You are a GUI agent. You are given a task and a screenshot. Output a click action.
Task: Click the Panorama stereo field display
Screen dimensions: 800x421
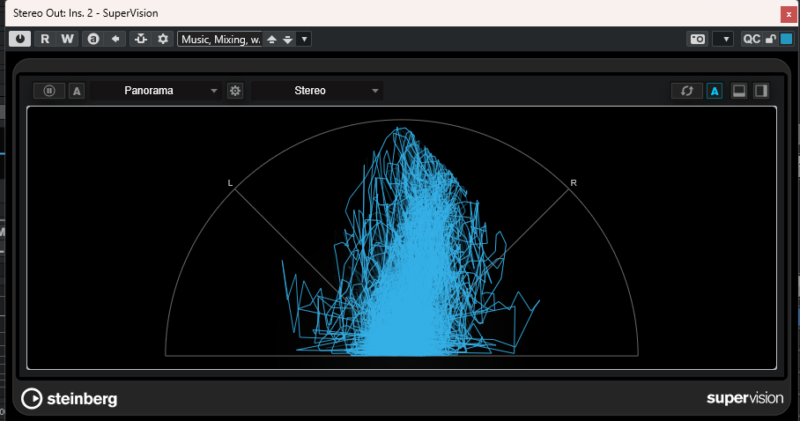tap(402, 238)
